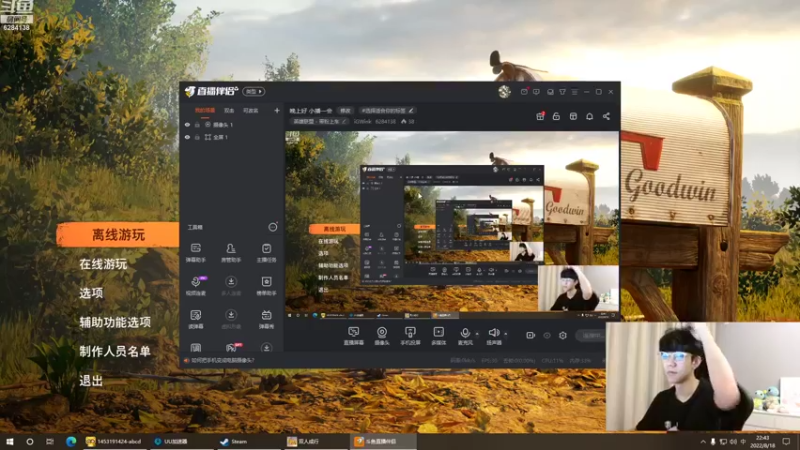
Task: Click the webcam overlay in the preview
Action: pos(578,288)
